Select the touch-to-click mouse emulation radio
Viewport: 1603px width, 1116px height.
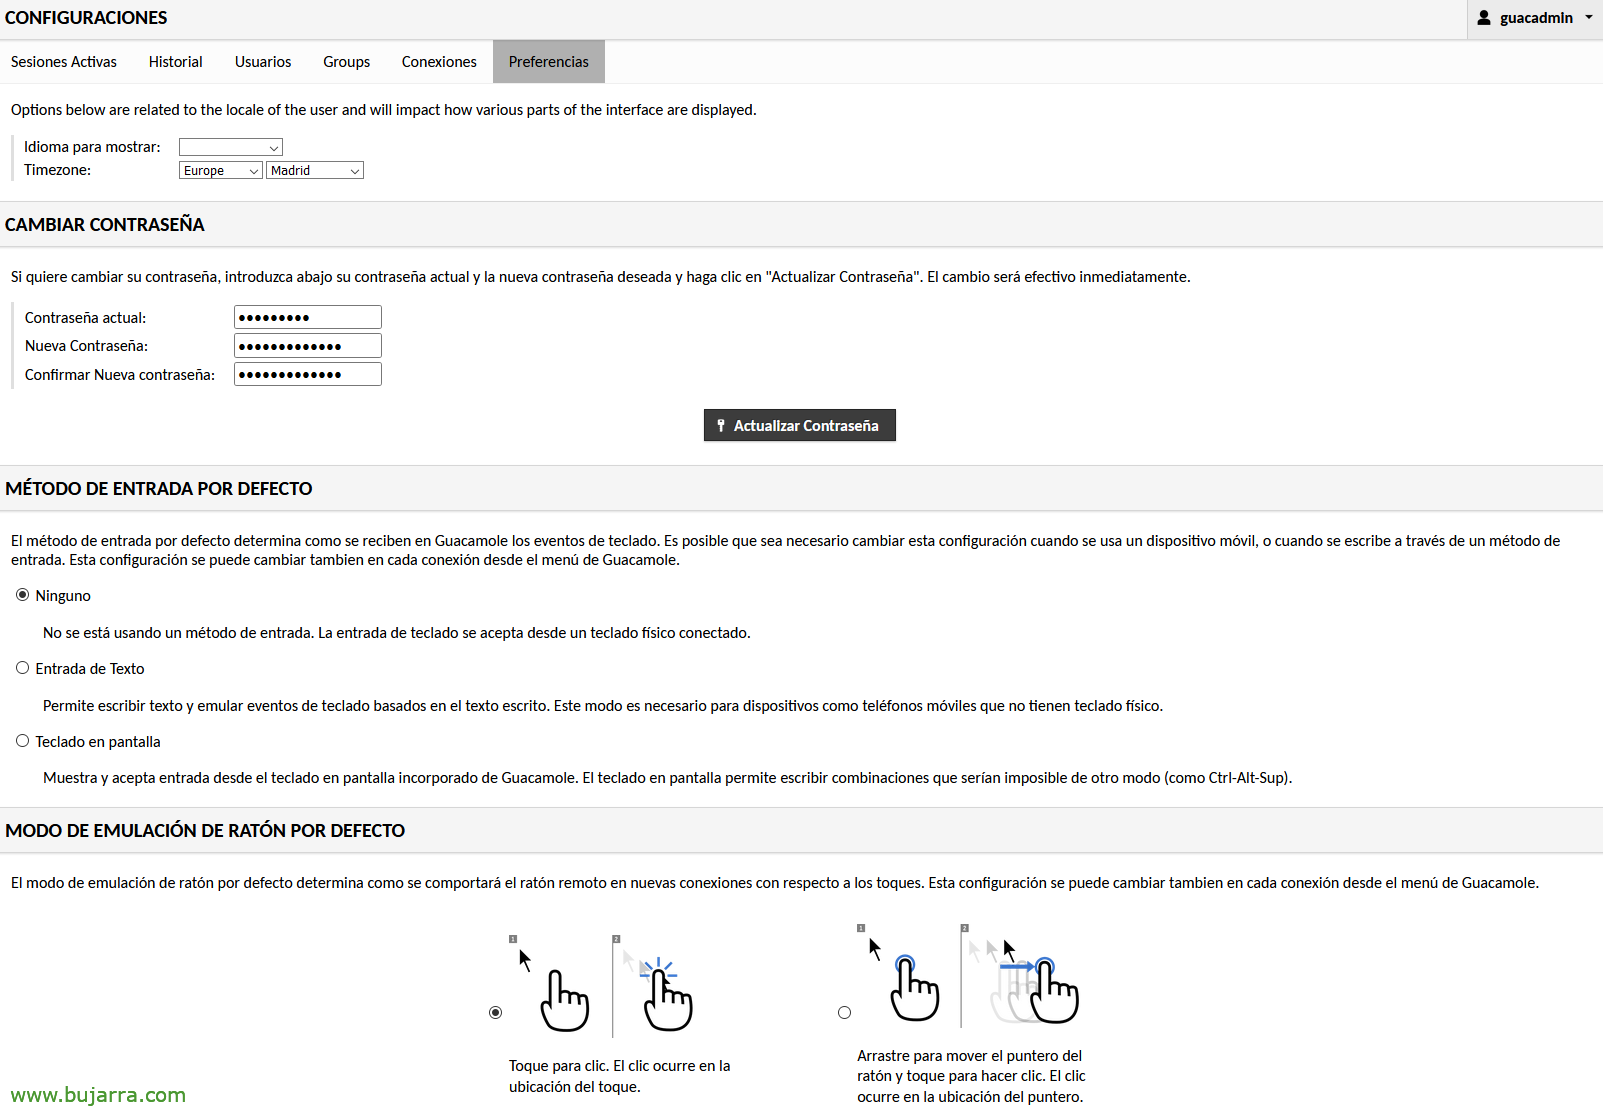point(495,1013)
